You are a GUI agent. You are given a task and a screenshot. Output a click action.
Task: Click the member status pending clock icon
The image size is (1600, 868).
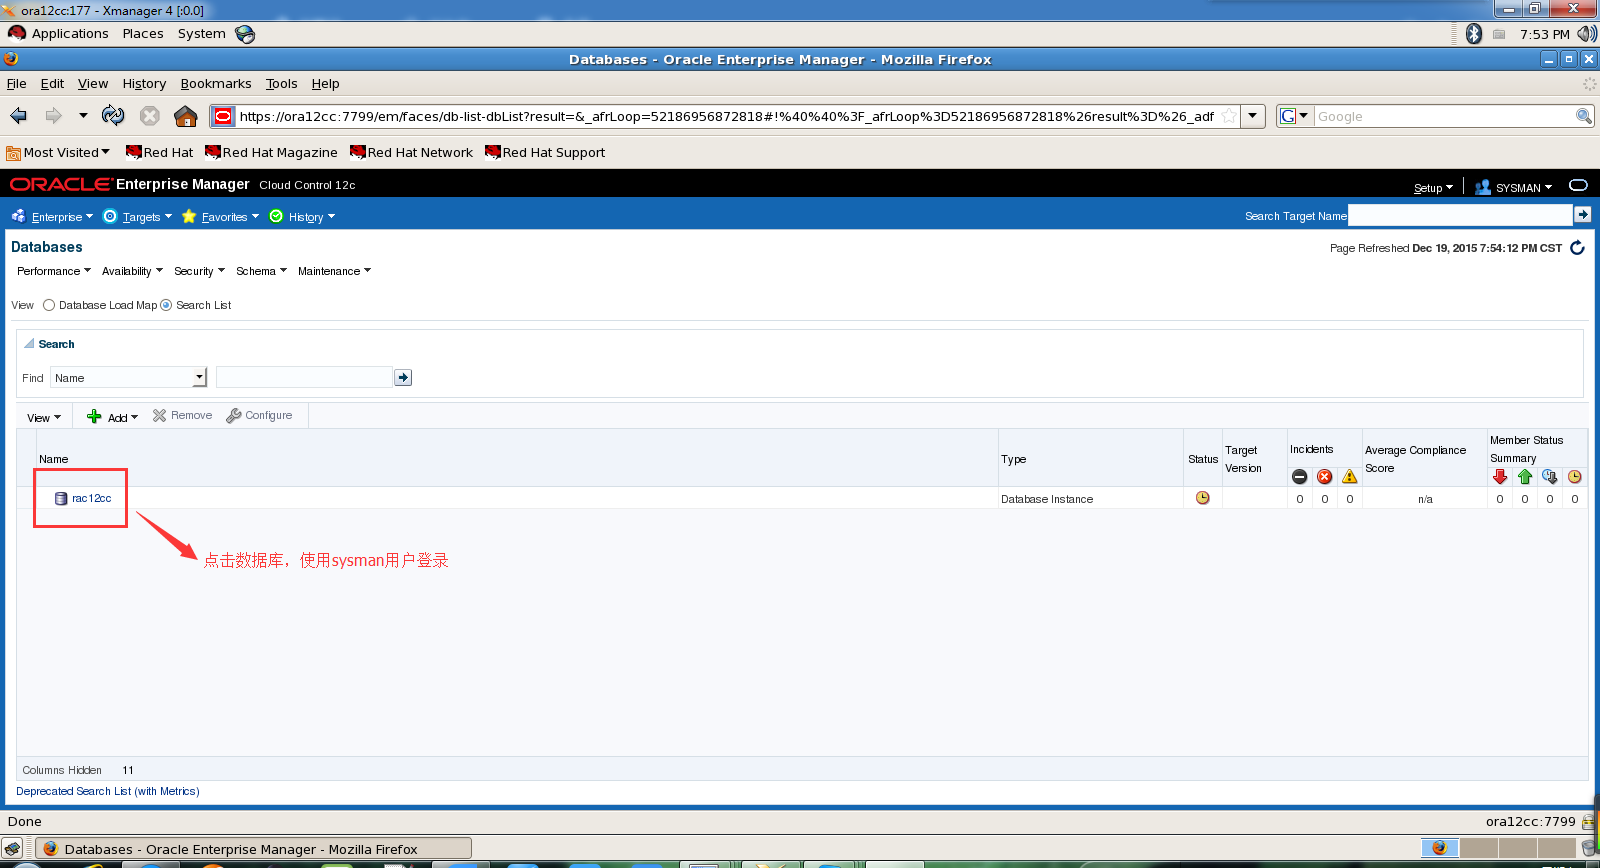[1575, 477]
